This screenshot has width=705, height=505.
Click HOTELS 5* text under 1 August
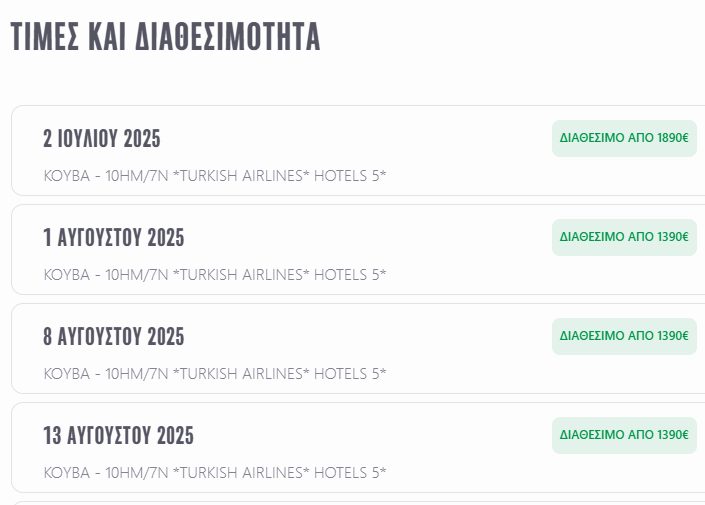coord(350,275)
